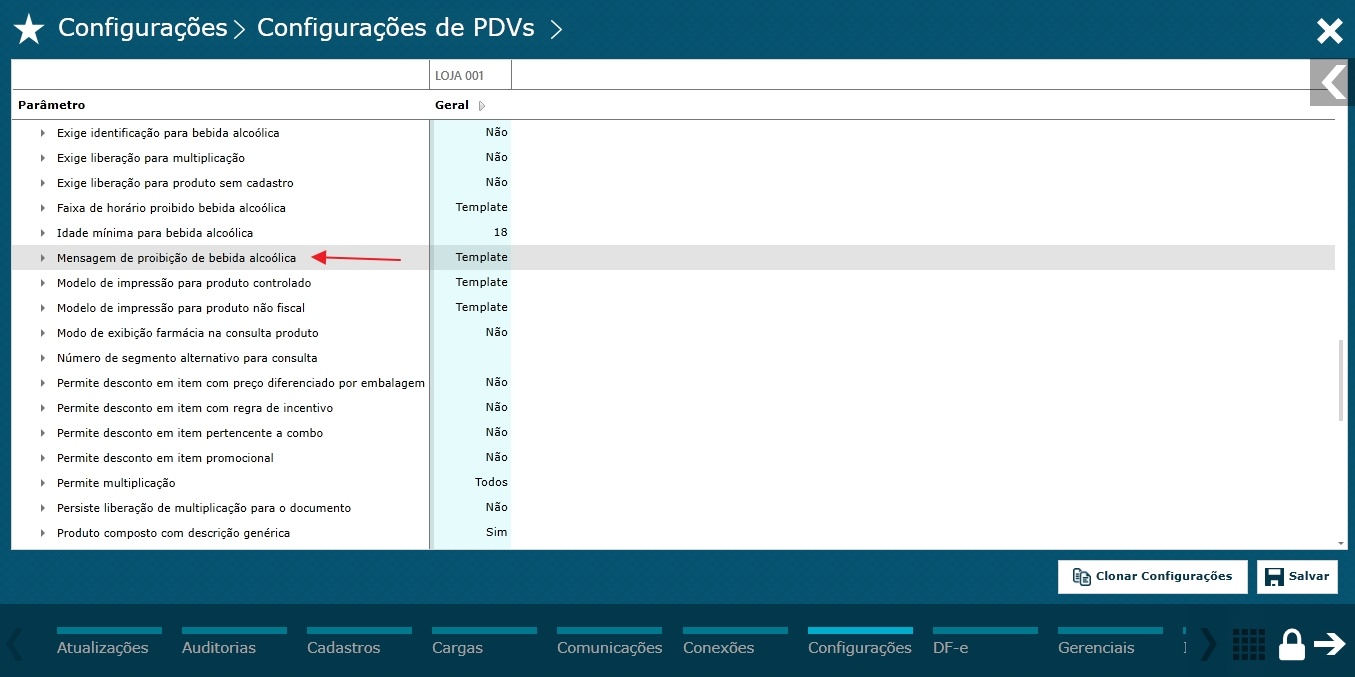Expand Modelo de impressão para produto não fiscal
1355x677 pixels.
[43, 308]
